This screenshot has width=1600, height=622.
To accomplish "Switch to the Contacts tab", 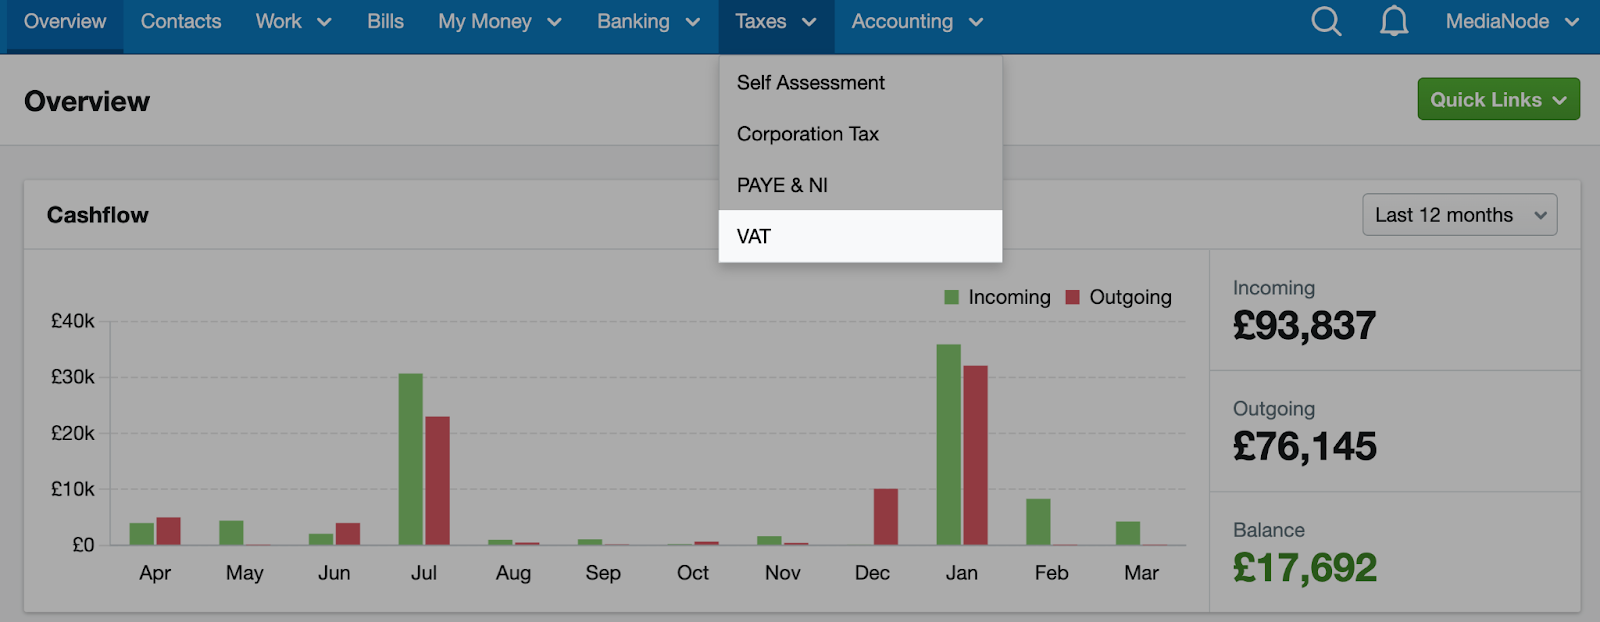I will click(x=180, y=21).
